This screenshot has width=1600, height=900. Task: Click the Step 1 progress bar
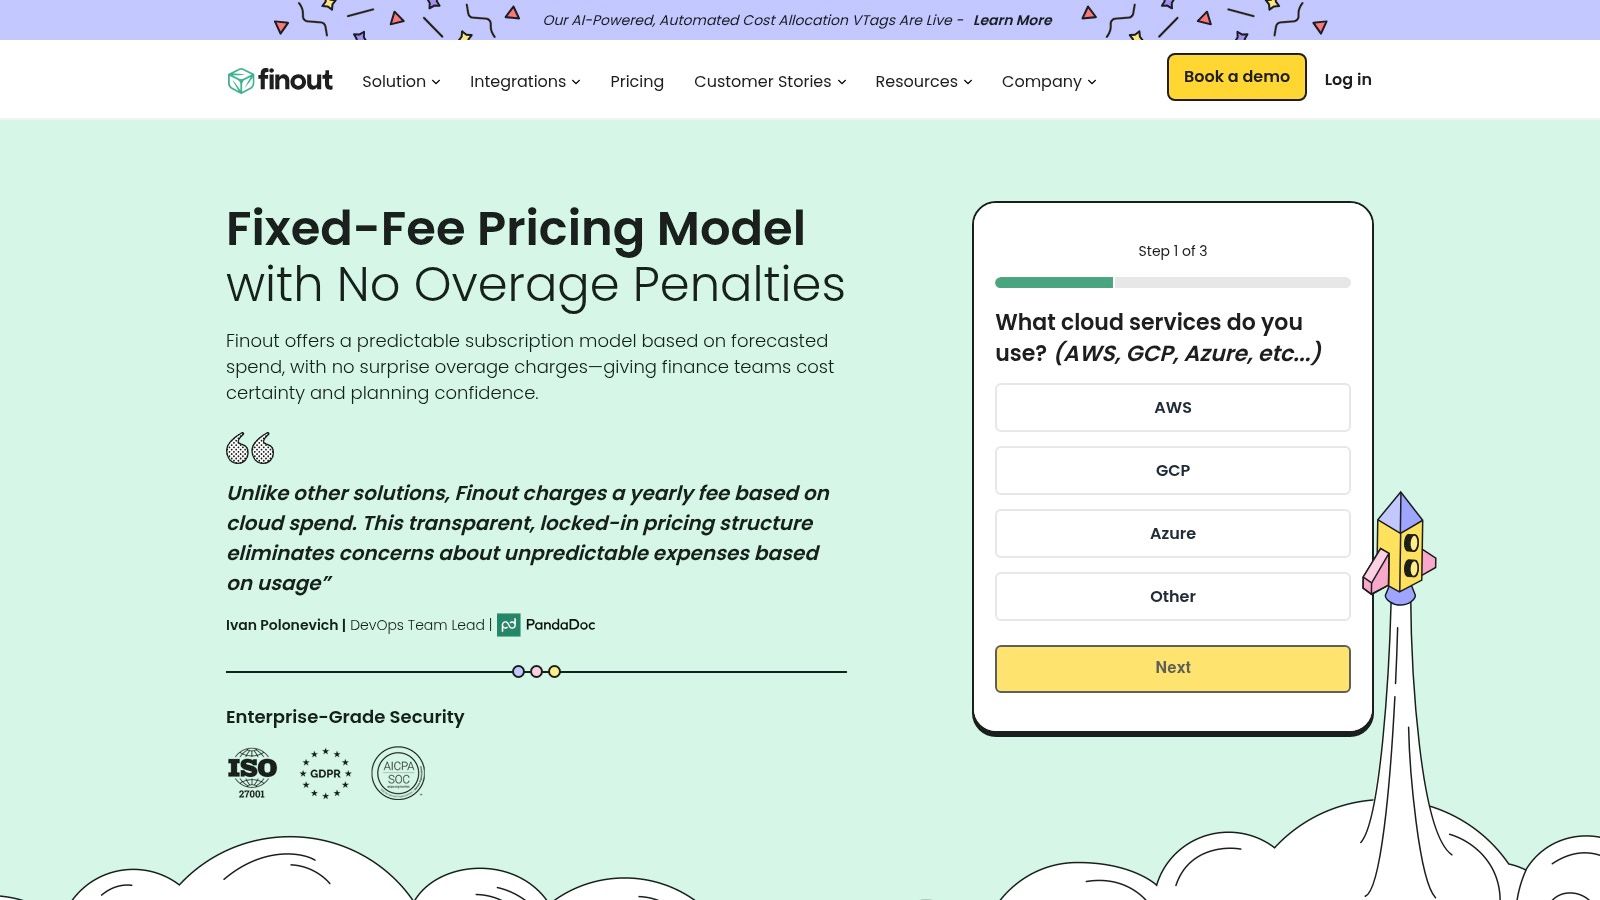coord(1172,283)
